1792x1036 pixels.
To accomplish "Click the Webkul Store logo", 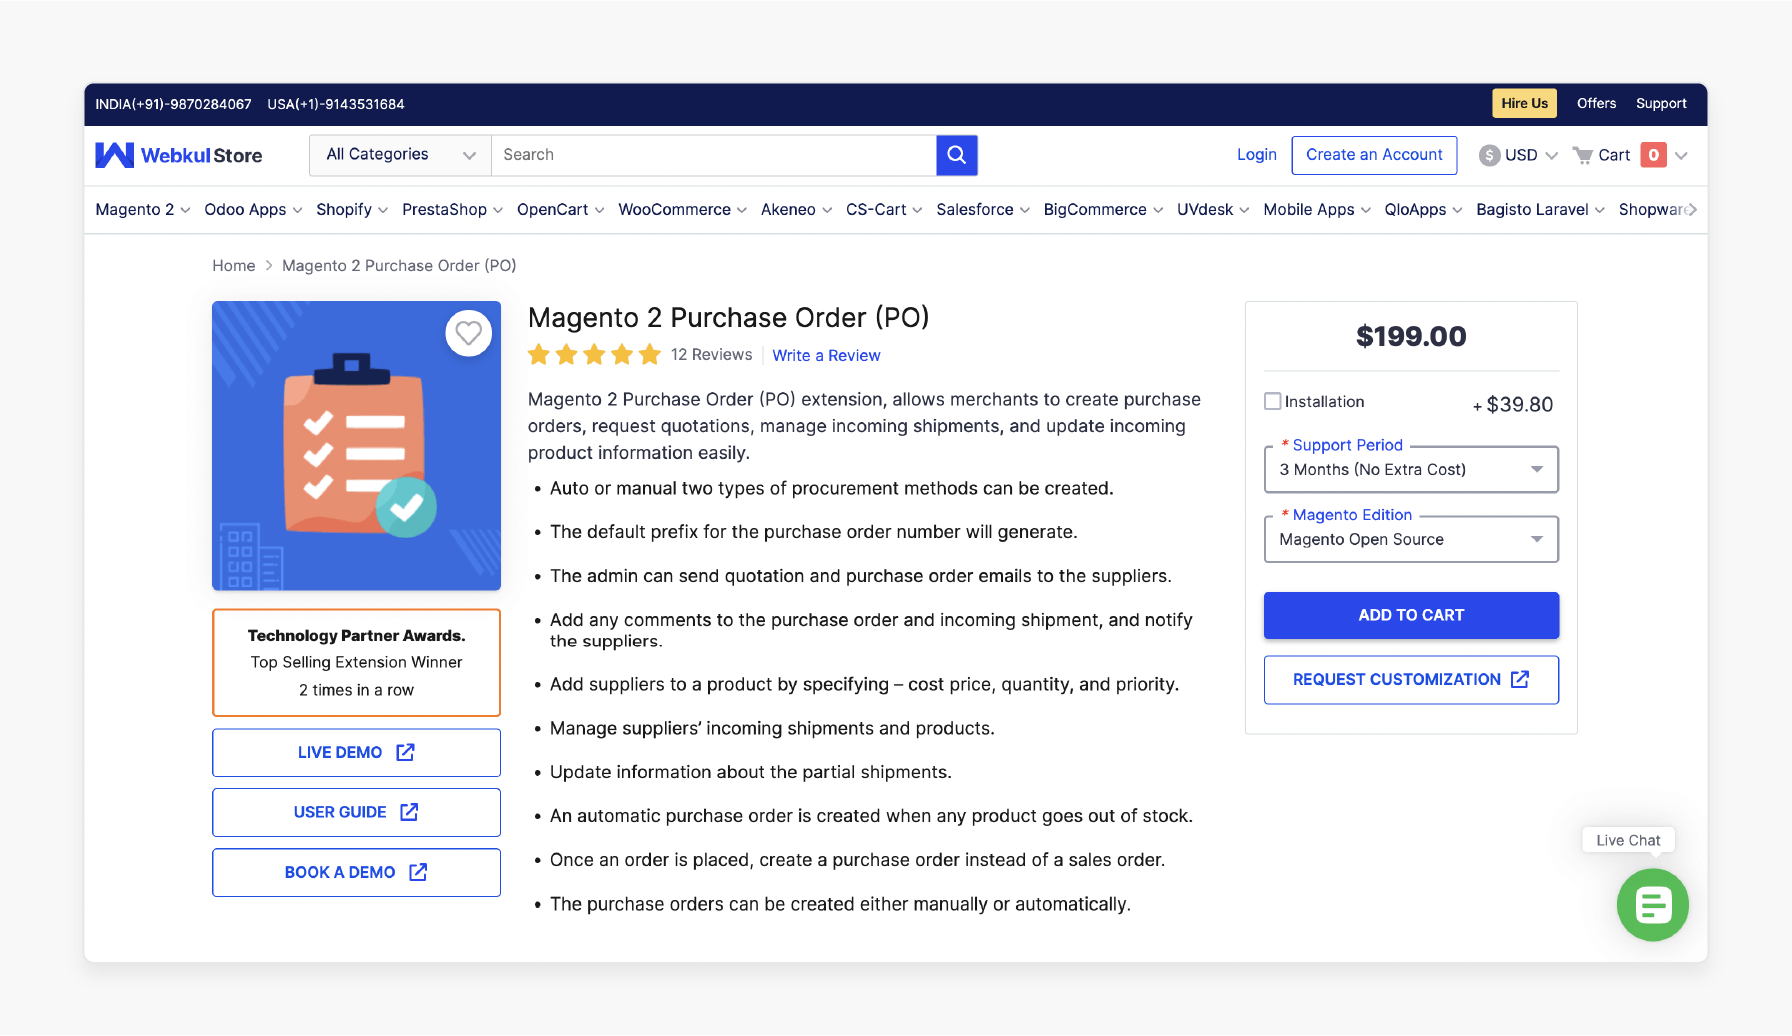I will pos(179,155).
